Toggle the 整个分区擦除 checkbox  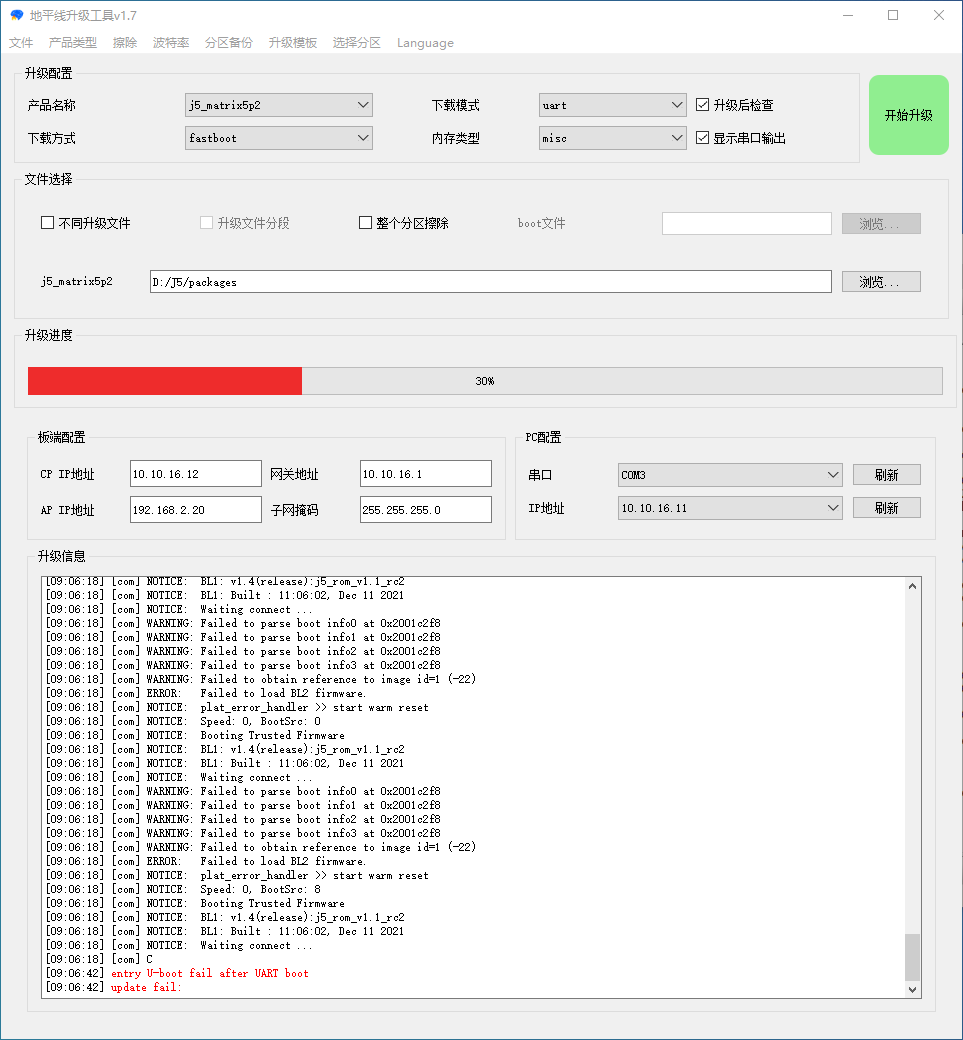[x=365, y=223]
